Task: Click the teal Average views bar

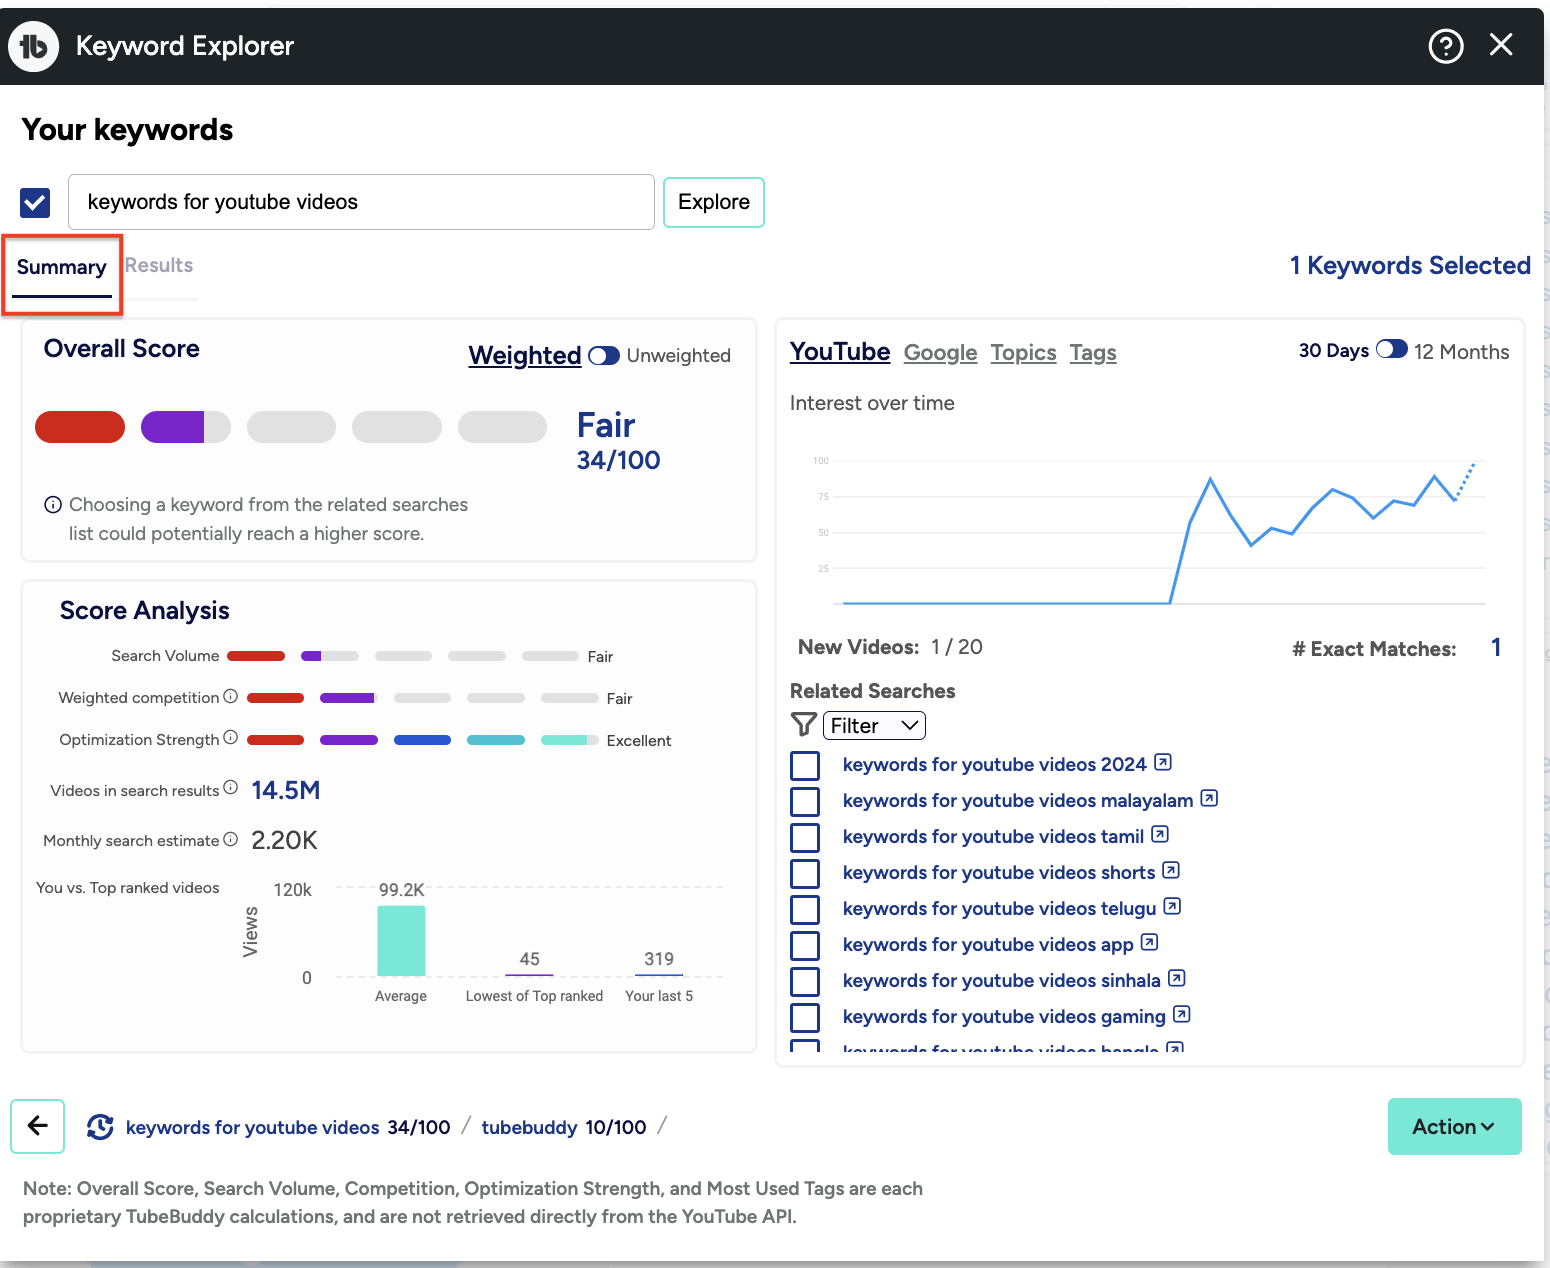Action: coord(401,941)
